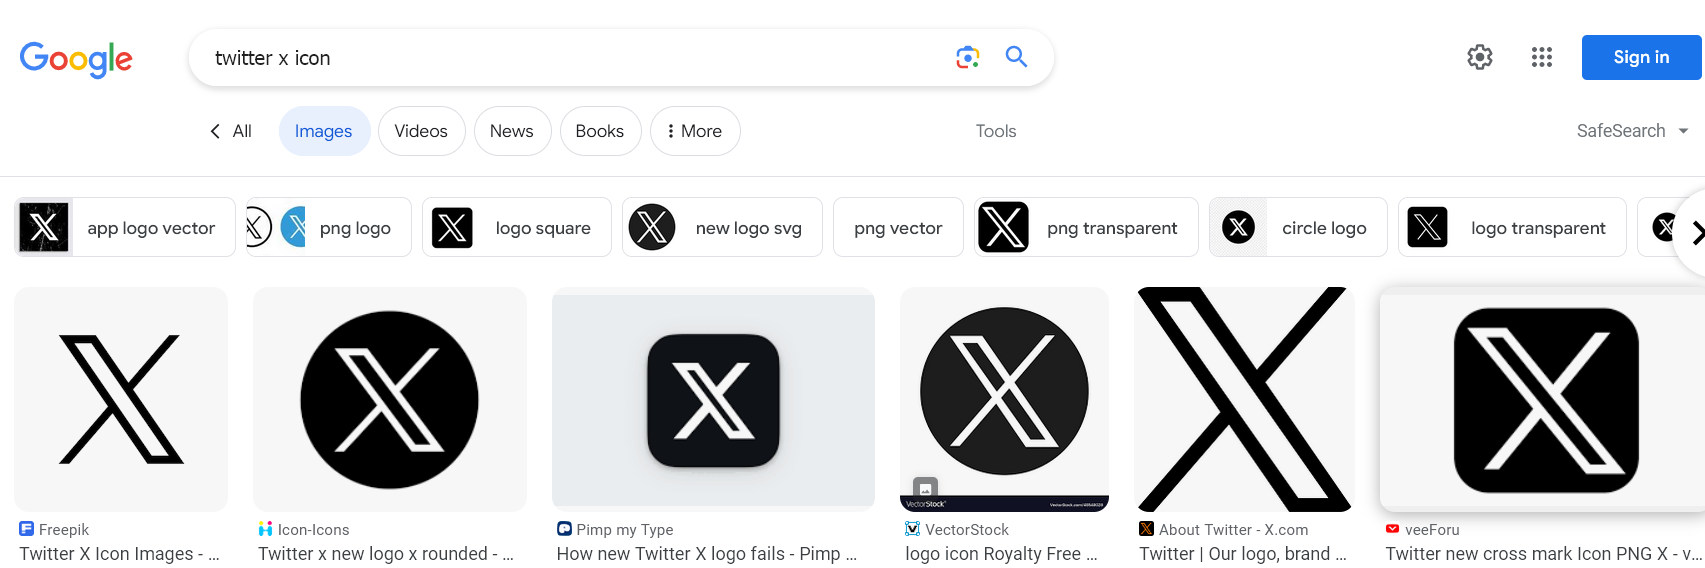Image resolution: width=1705 pixels, height=568 pixels.
Task: Open the Google apps grid
Action: point(1542,57)
